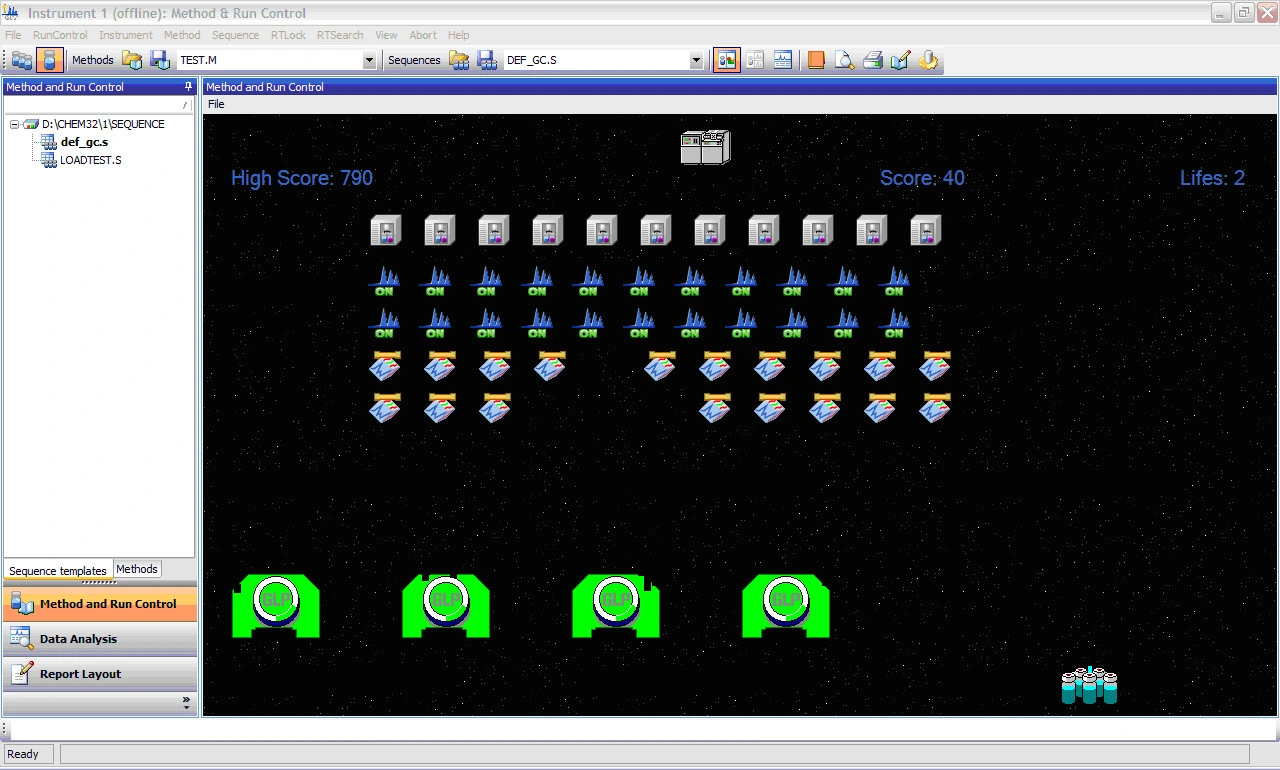Click the print preview magnifier icon
The image size is (1280, 770).
[845, 60]
